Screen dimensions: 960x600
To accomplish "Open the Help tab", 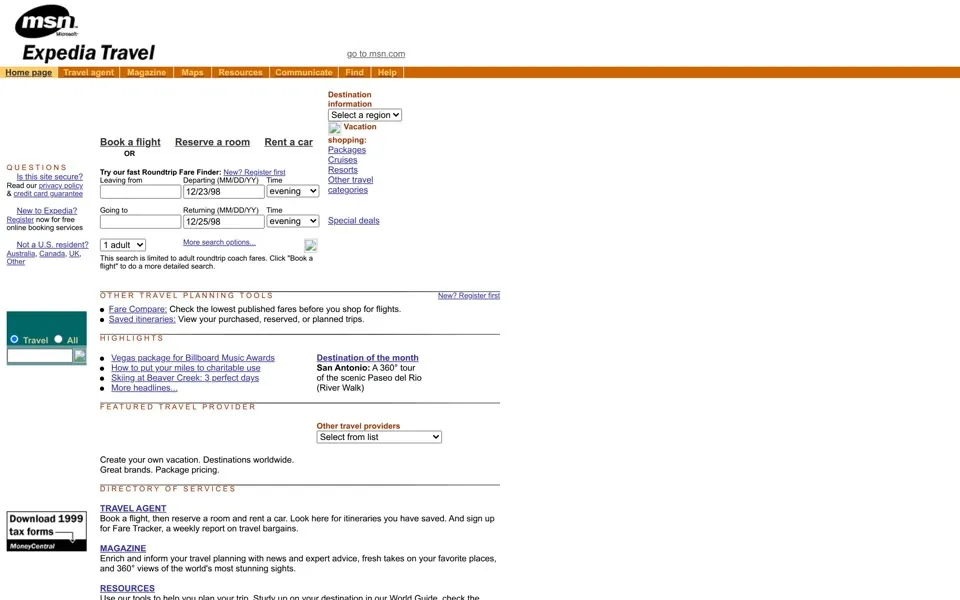I will coord(387,72).
